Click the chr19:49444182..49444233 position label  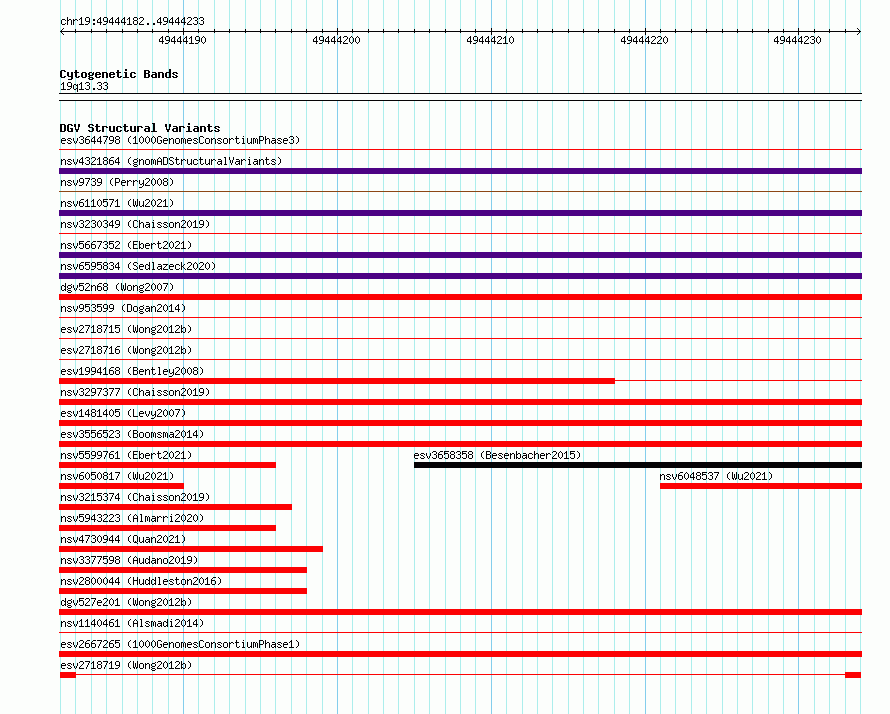click(132, 22)
